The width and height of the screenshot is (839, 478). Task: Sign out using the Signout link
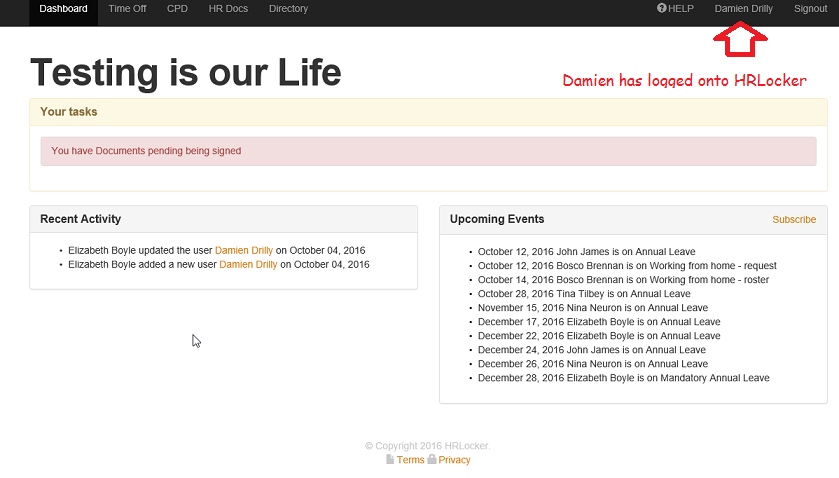click(810, 9)
